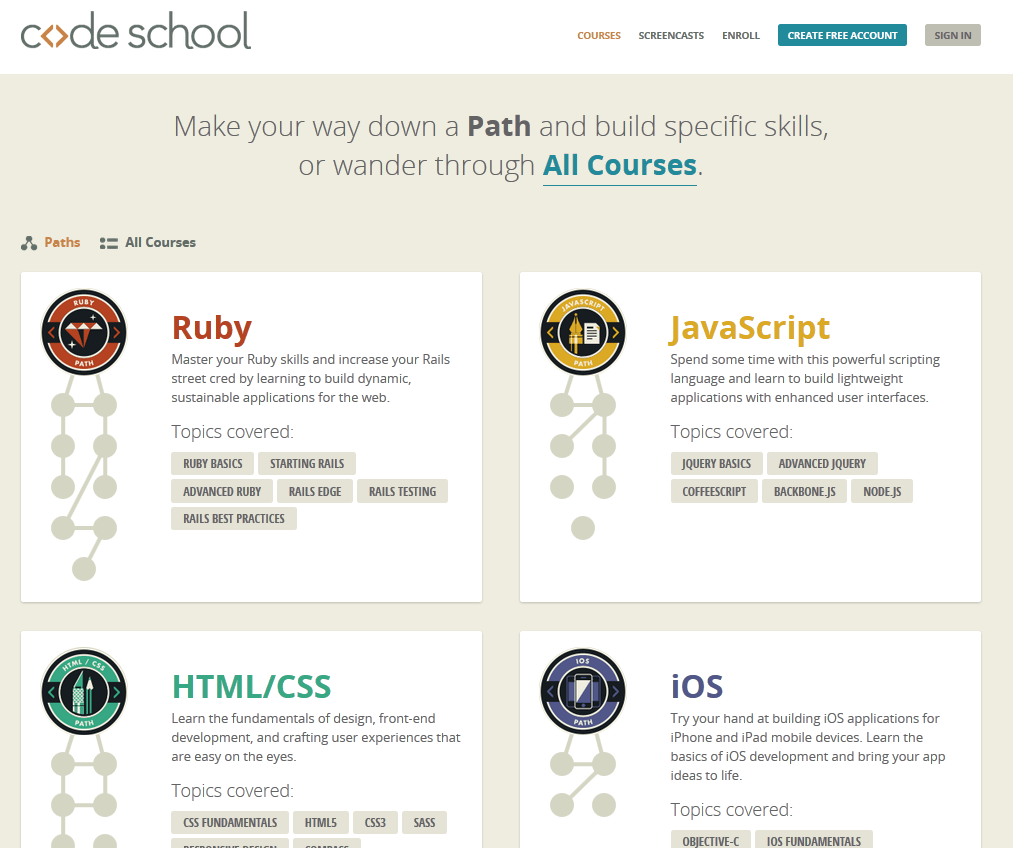Click the Create Free Account button
The image size is (1013, 848).
click(x=842, y=35)
